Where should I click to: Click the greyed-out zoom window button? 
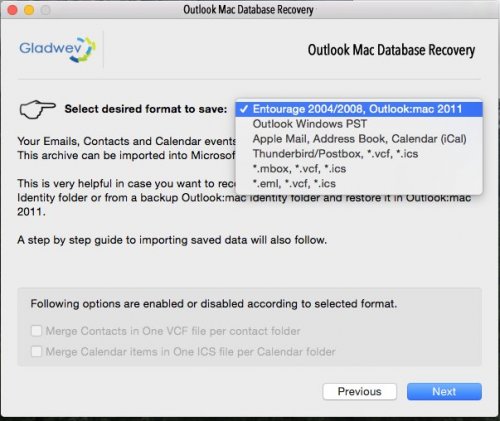[x=46, y=10]
